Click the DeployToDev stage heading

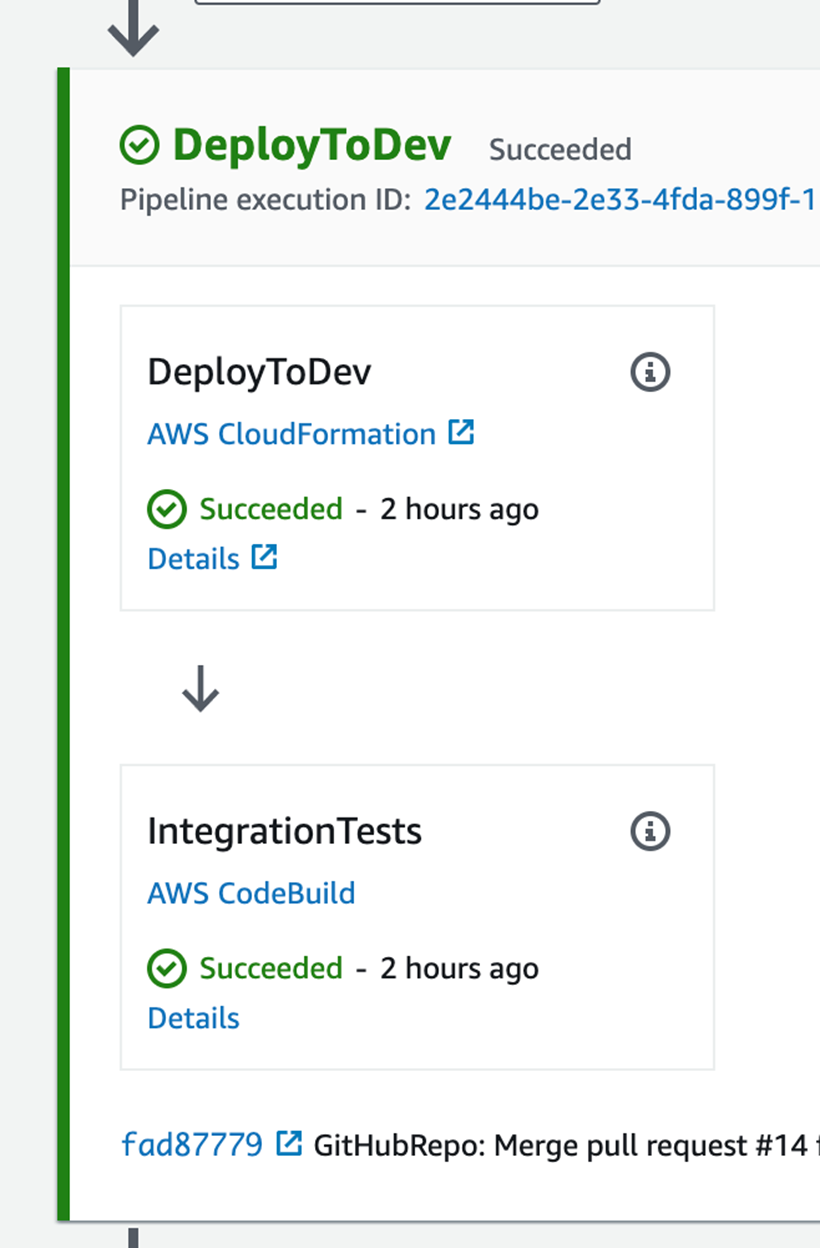[x=312, y=146]
